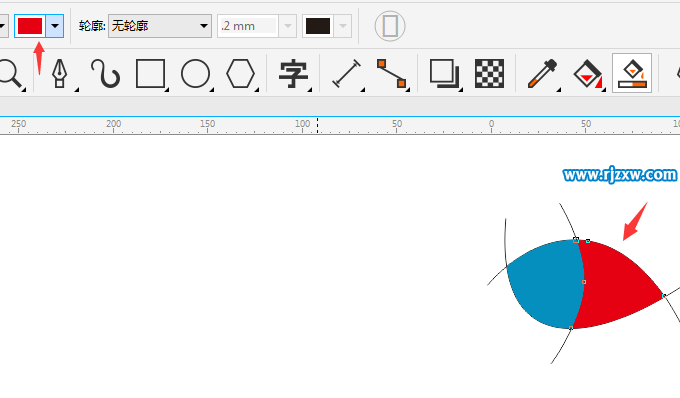Select the Polygon tool
Viewport: 680px width, 398px height.
241,74
